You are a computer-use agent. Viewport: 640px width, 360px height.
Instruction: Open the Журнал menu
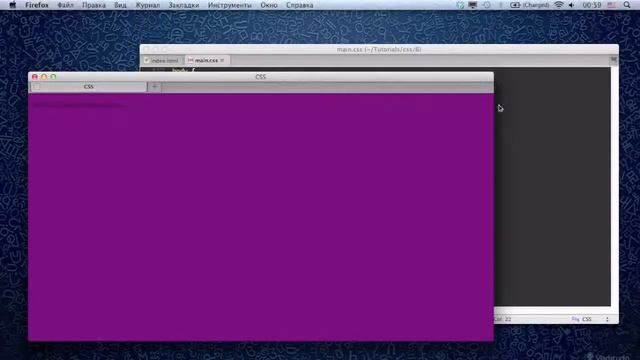[x=148, y=5]
